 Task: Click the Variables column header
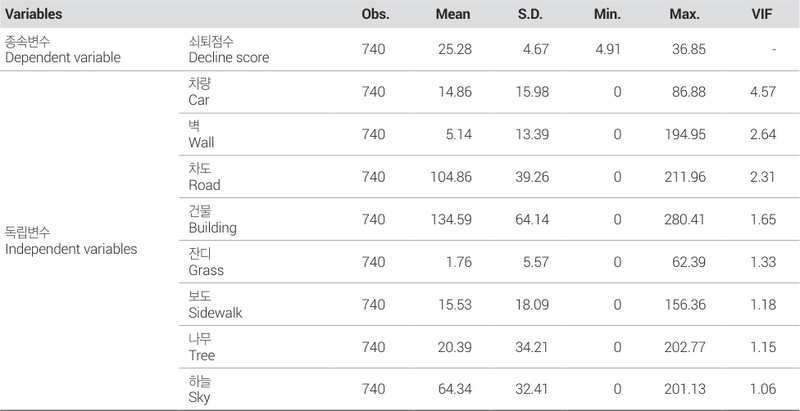34,16
